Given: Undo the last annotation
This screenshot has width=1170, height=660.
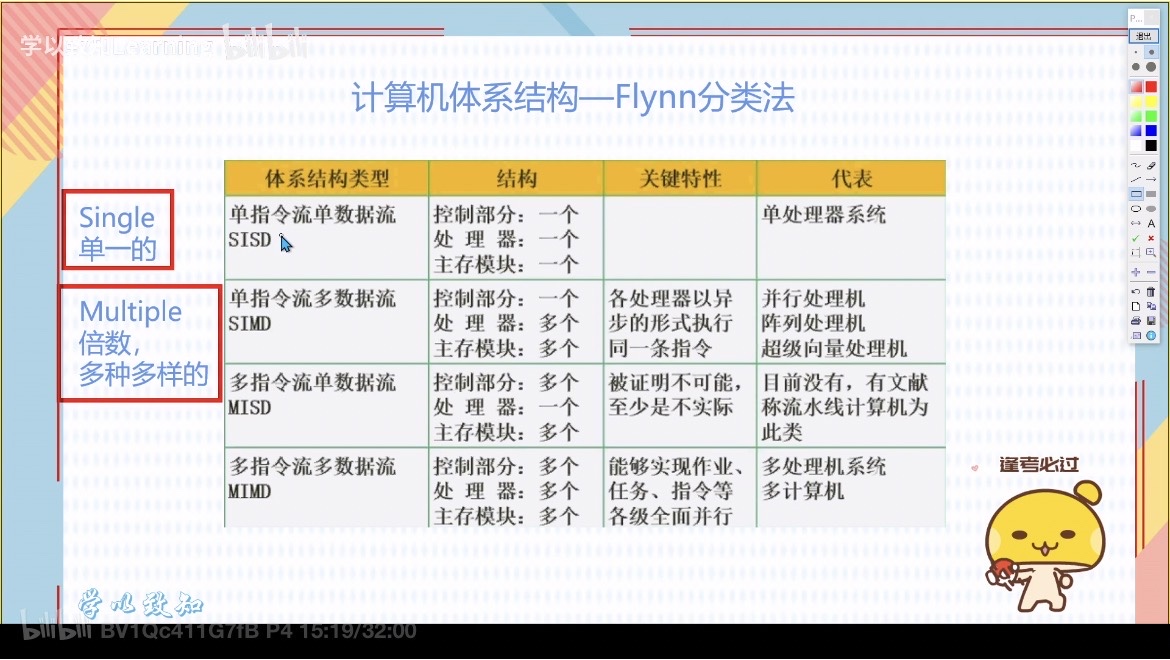Looking at the screenshot, I should (1135, 291).
